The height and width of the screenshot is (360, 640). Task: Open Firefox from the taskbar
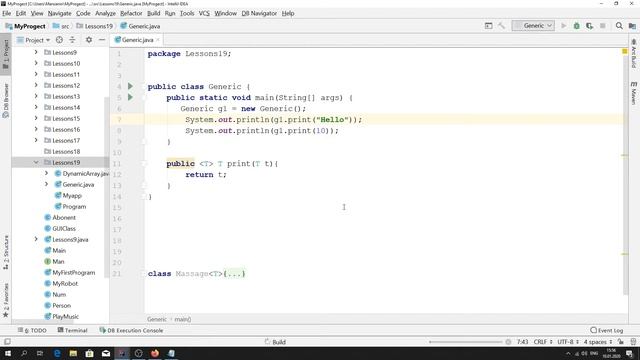point(155,353)
